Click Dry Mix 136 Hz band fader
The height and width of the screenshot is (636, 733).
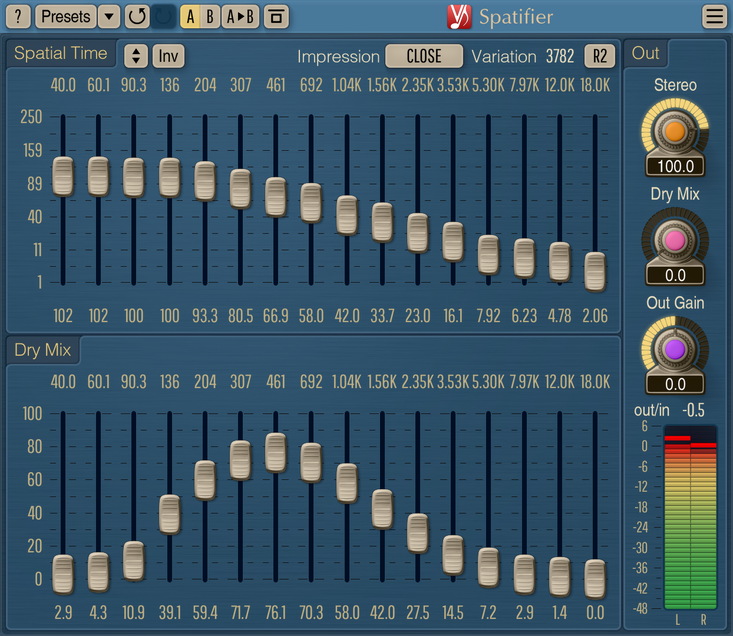(169, 514)
